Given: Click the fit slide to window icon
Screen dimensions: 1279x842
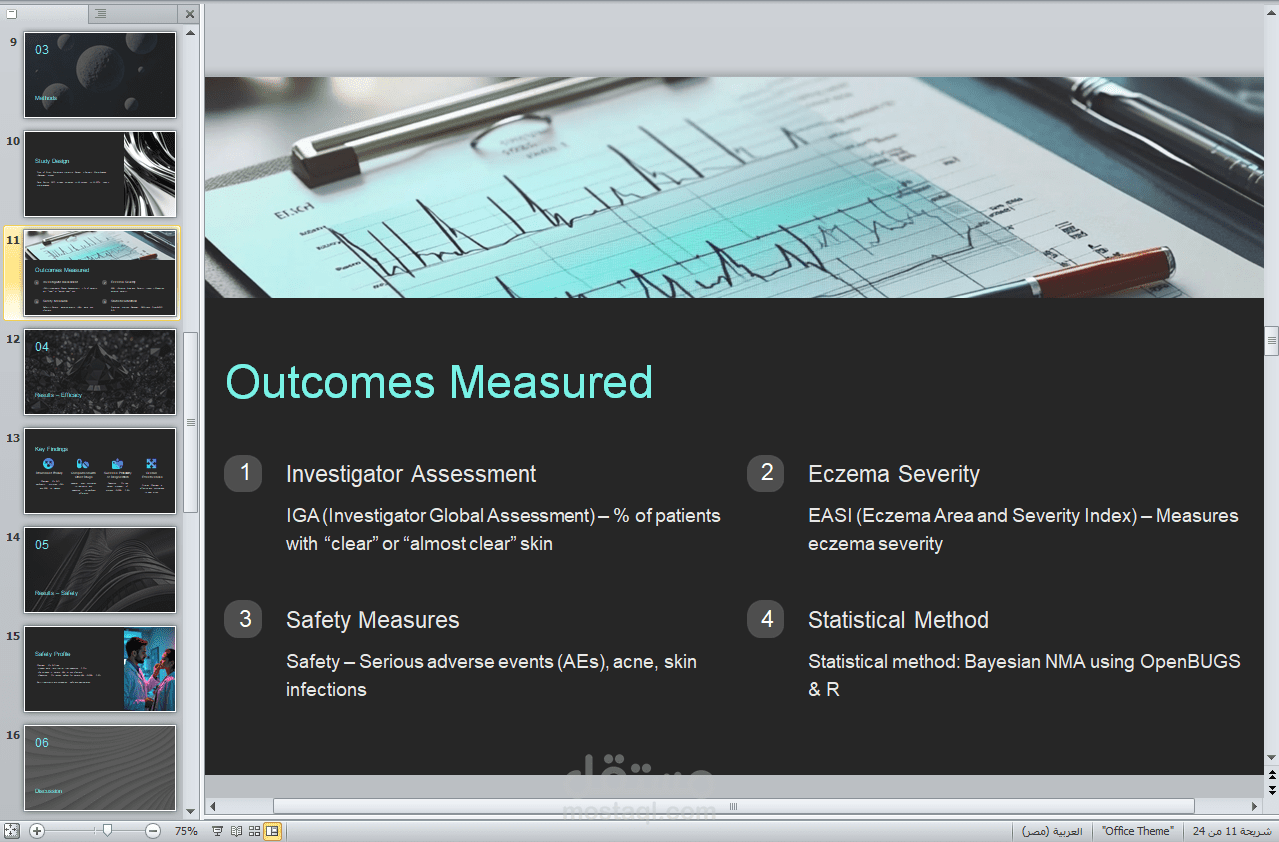Looking at the screenshot, I should click(11, 831).
